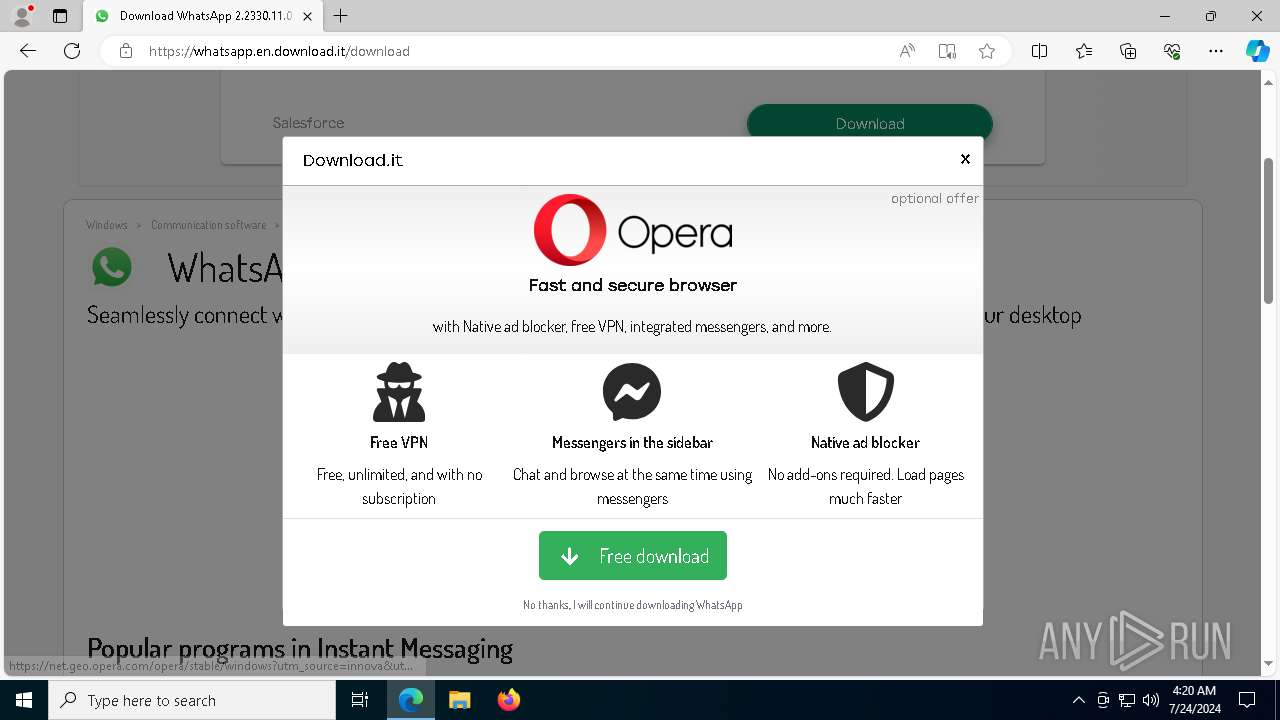The height and width of the screenshot is (720, 1280).
Task: Open network status tray icon
Action: [x=1127, y=700]
